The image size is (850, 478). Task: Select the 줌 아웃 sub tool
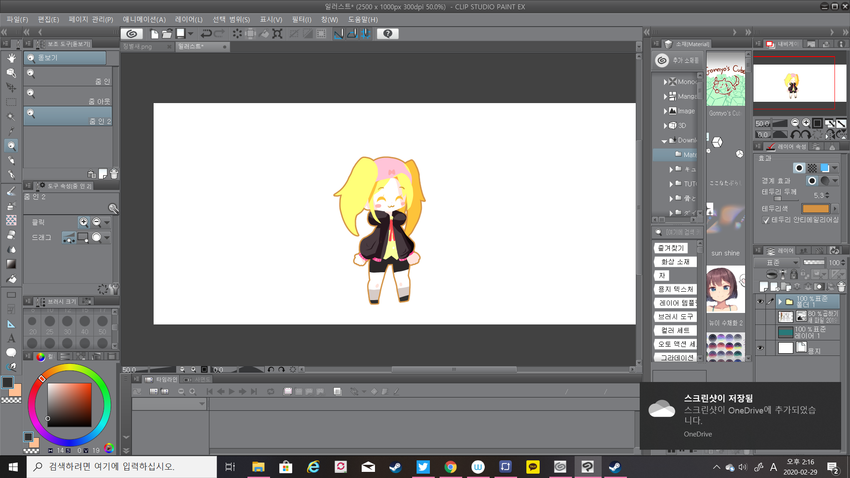[x=68, y=96]
